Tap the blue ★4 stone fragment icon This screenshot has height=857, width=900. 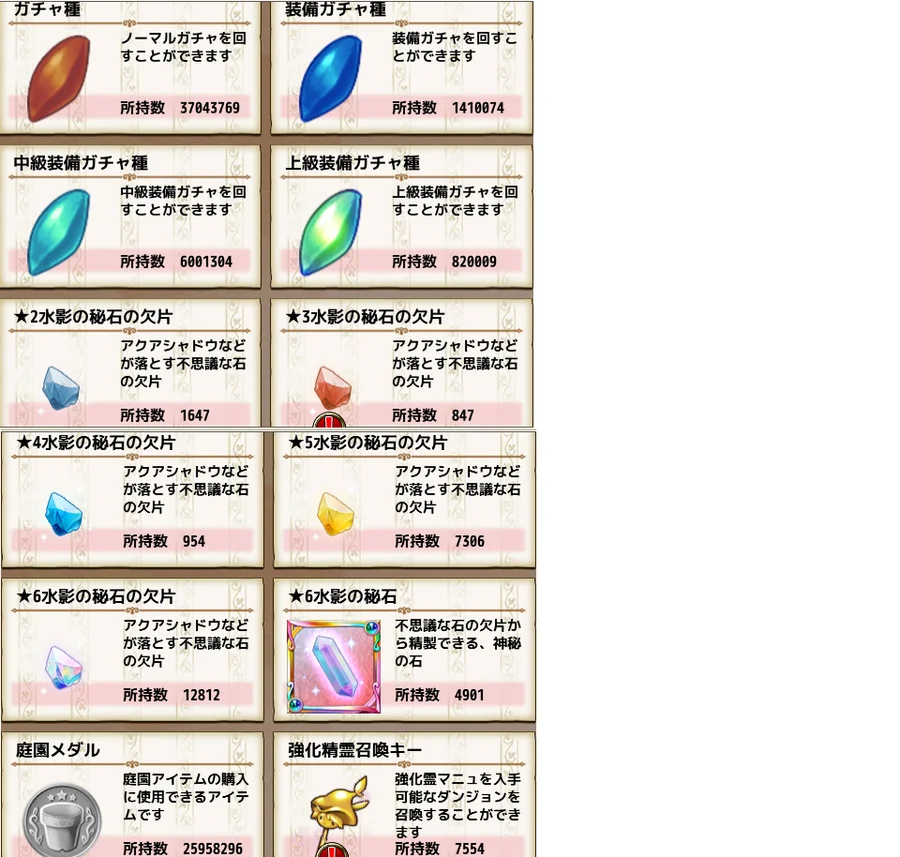click(x=64, y=514)
